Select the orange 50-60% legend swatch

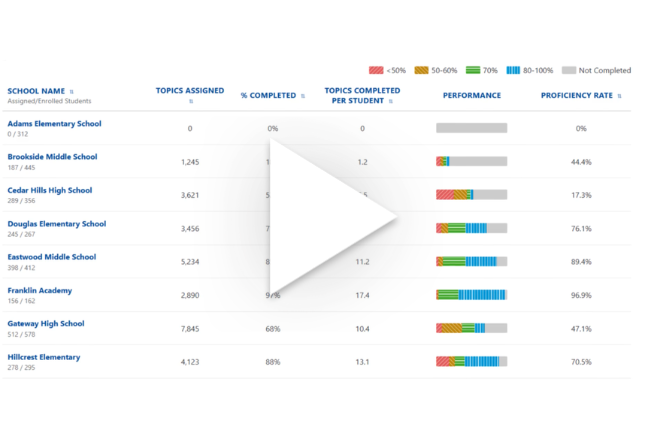423,70
